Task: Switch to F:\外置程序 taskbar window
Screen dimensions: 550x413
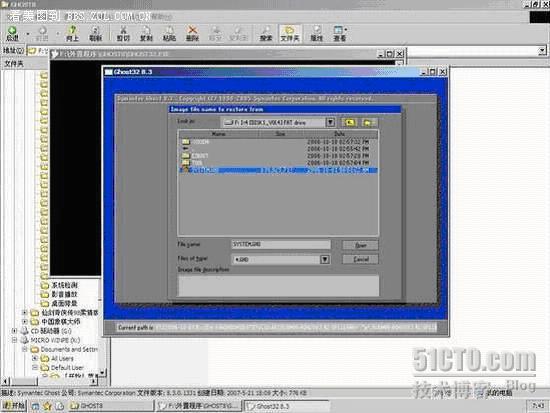Action: point(199,406)
